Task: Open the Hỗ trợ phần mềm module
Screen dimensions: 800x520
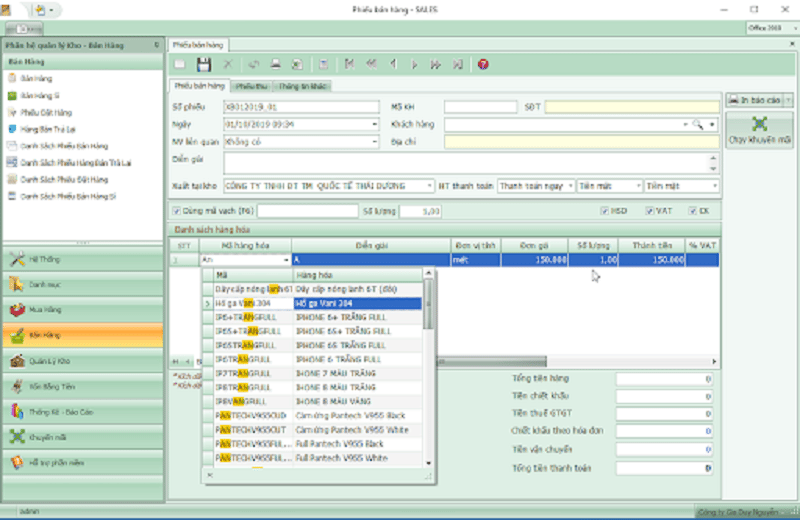Action: click(83, 462)
